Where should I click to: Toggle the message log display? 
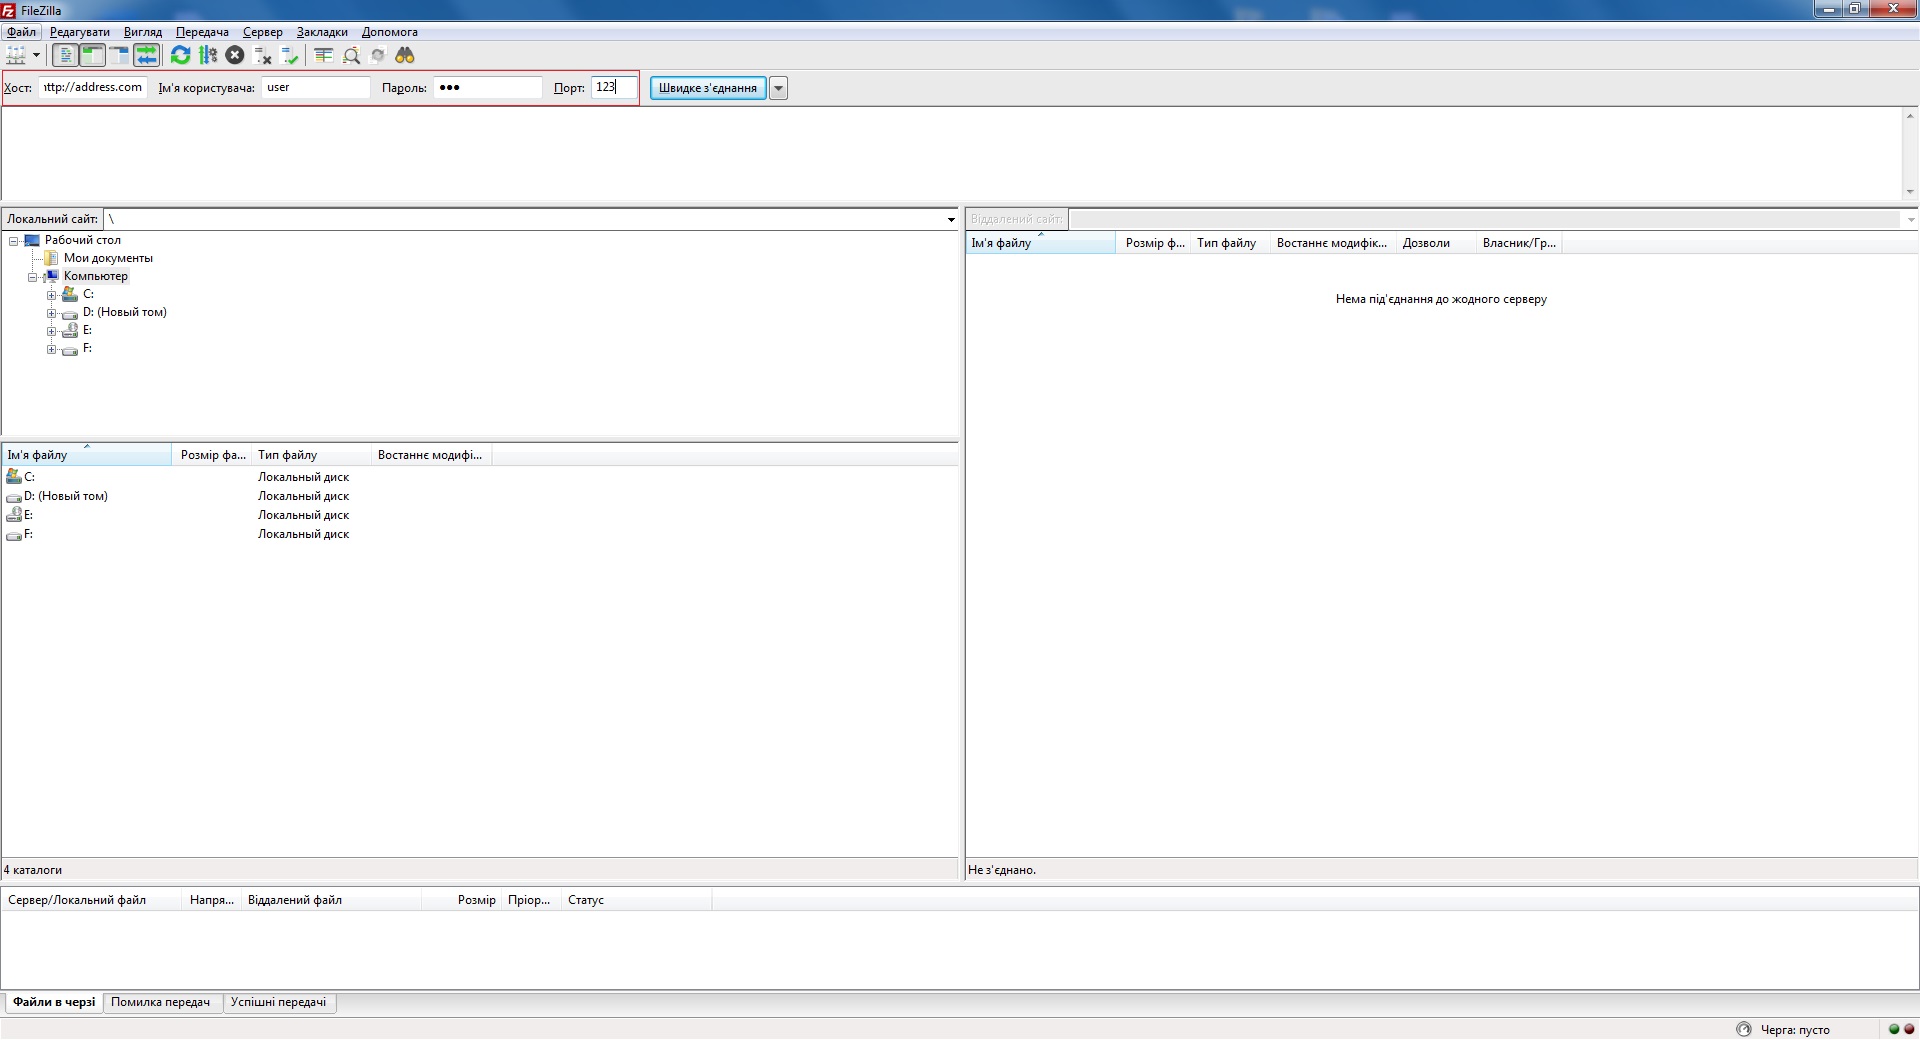click(65, 56)
